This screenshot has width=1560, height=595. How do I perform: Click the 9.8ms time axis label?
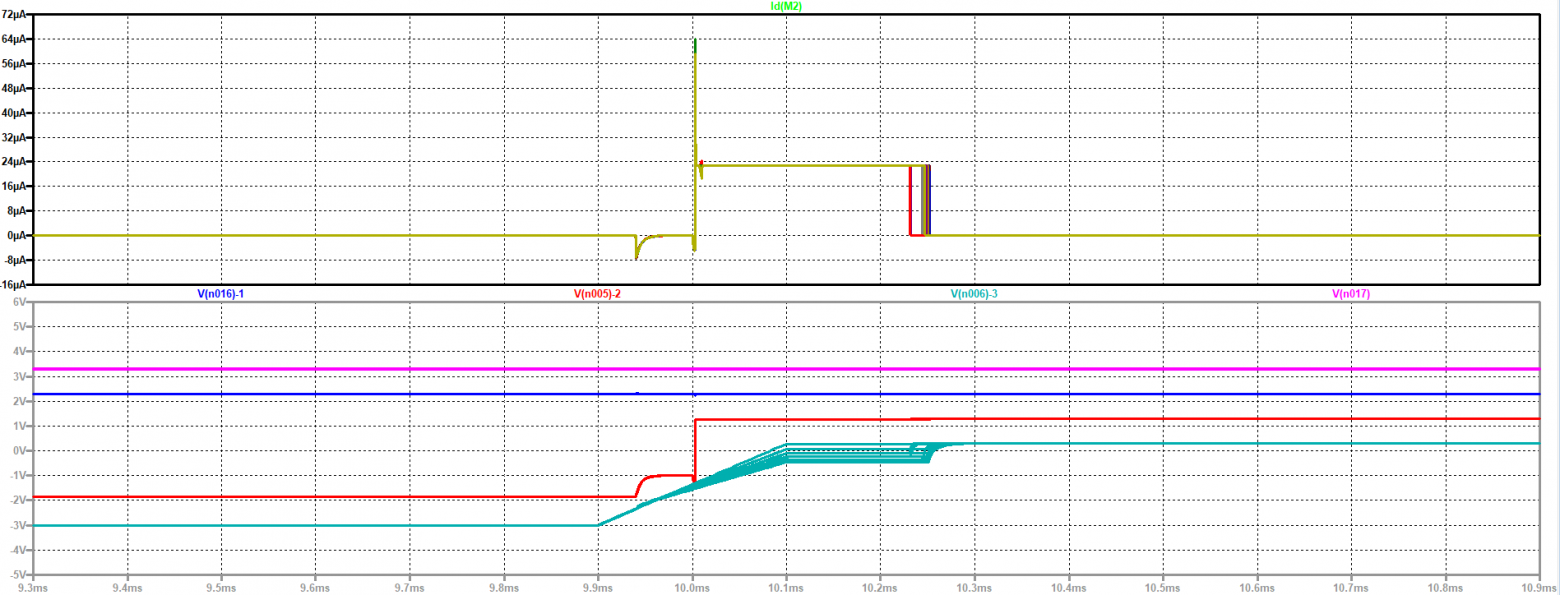coord(503,588)
